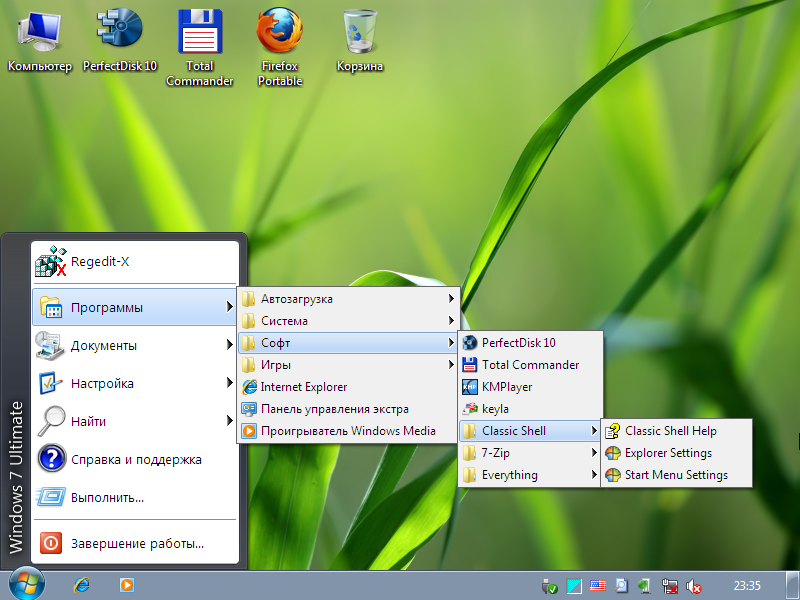Choose Internet Explorer from the Программы menu
800x600 pixels.
348,387
